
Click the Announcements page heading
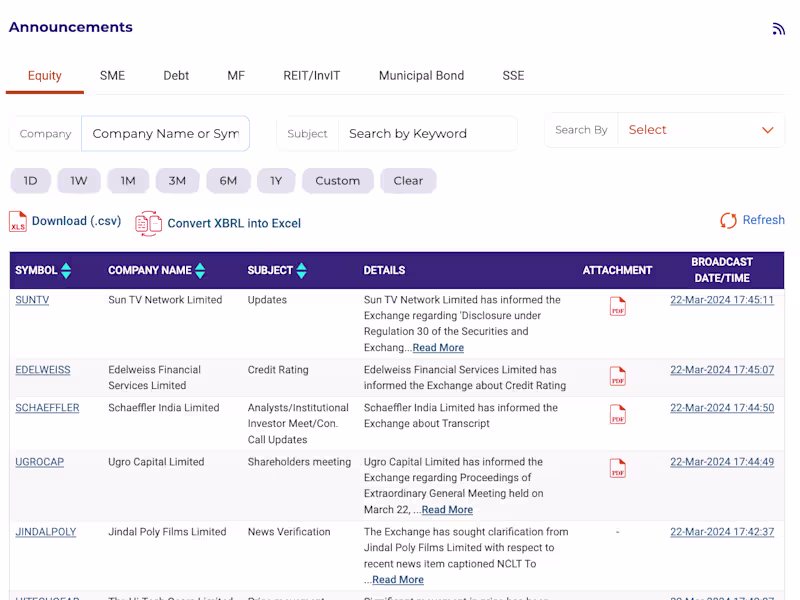(71, 27)
